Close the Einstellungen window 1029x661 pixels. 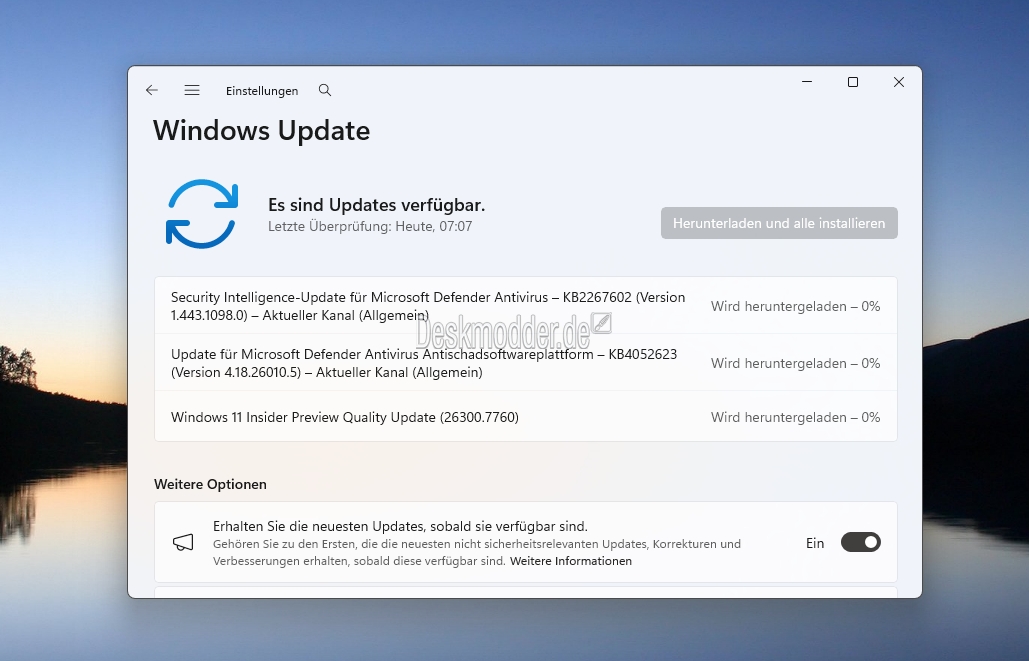tap(899, 83)
